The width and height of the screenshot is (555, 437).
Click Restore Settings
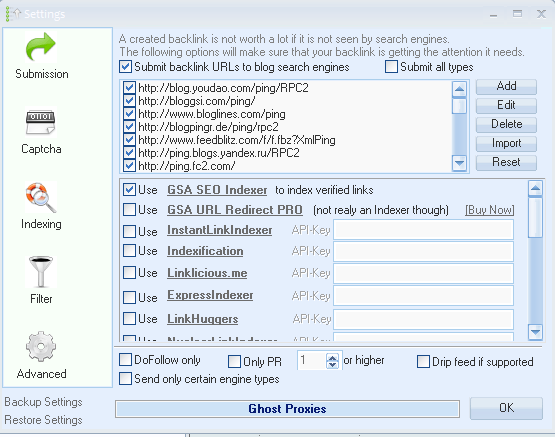[43, 420]
